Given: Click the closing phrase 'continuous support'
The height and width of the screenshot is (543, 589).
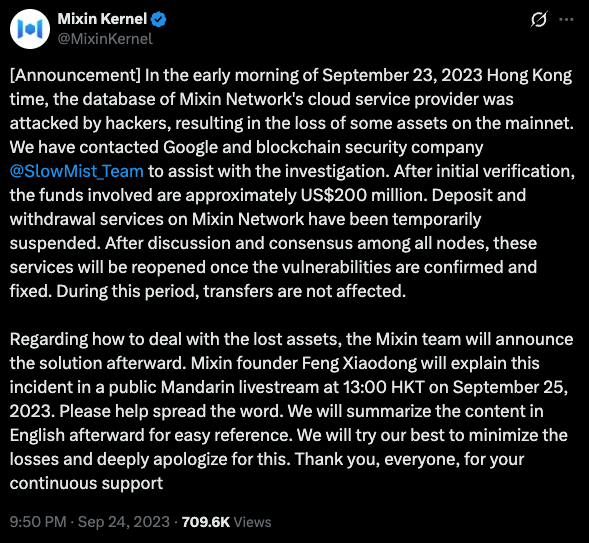Looking at the screenshot, I should coord(86,483).
